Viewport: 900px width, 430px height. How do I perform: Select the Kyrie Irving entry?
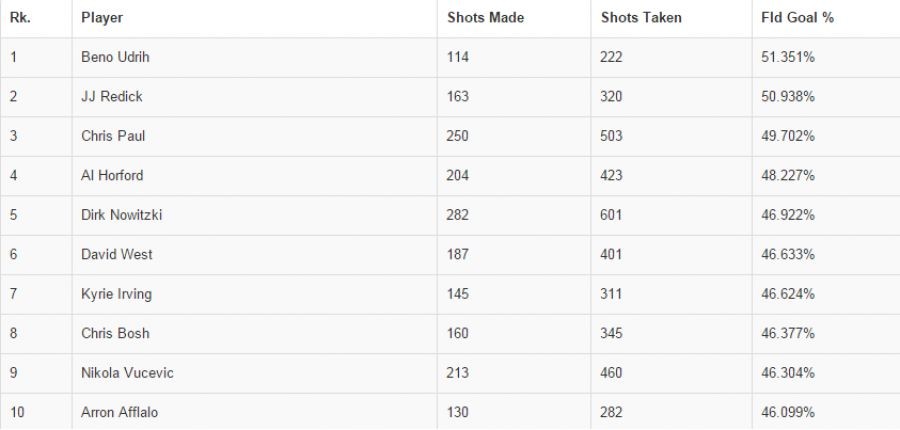116,294
